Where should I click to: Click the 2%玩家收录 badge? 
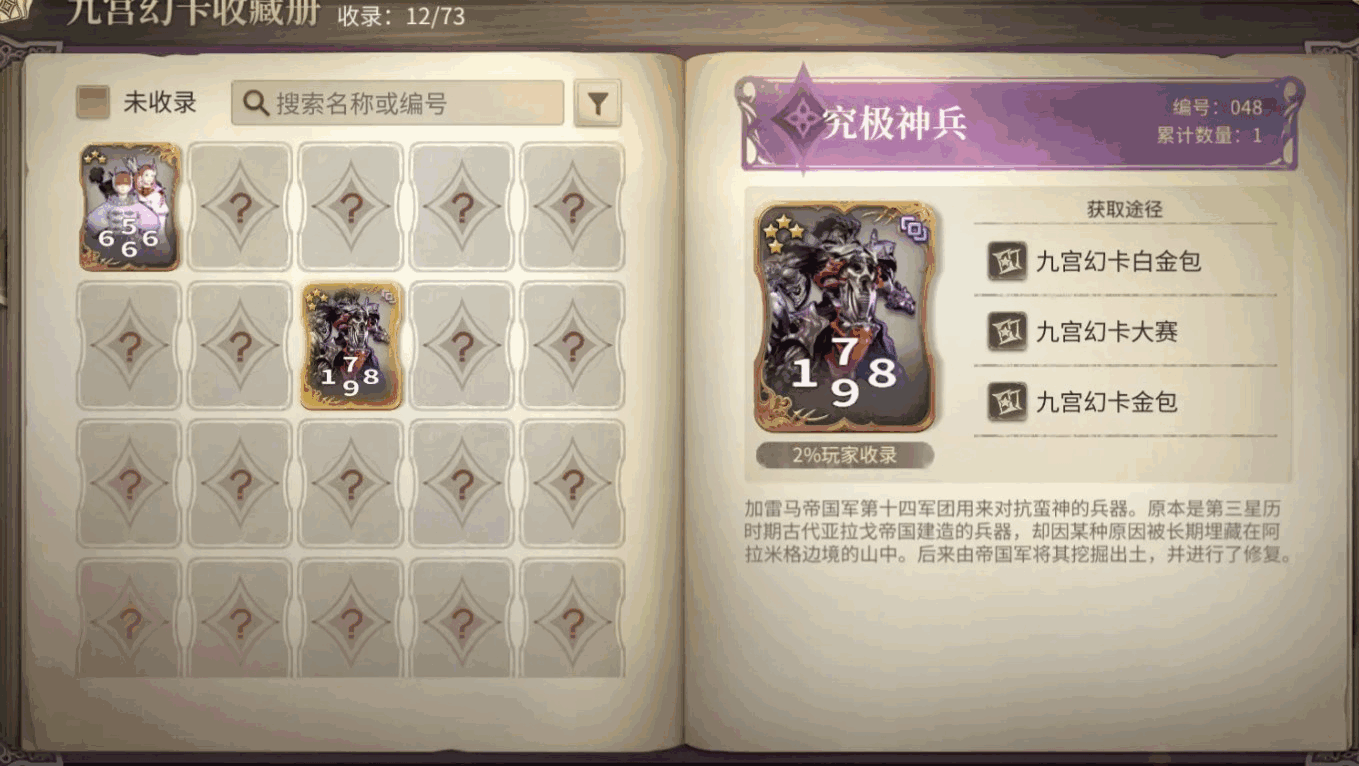[x=845, y=455]
